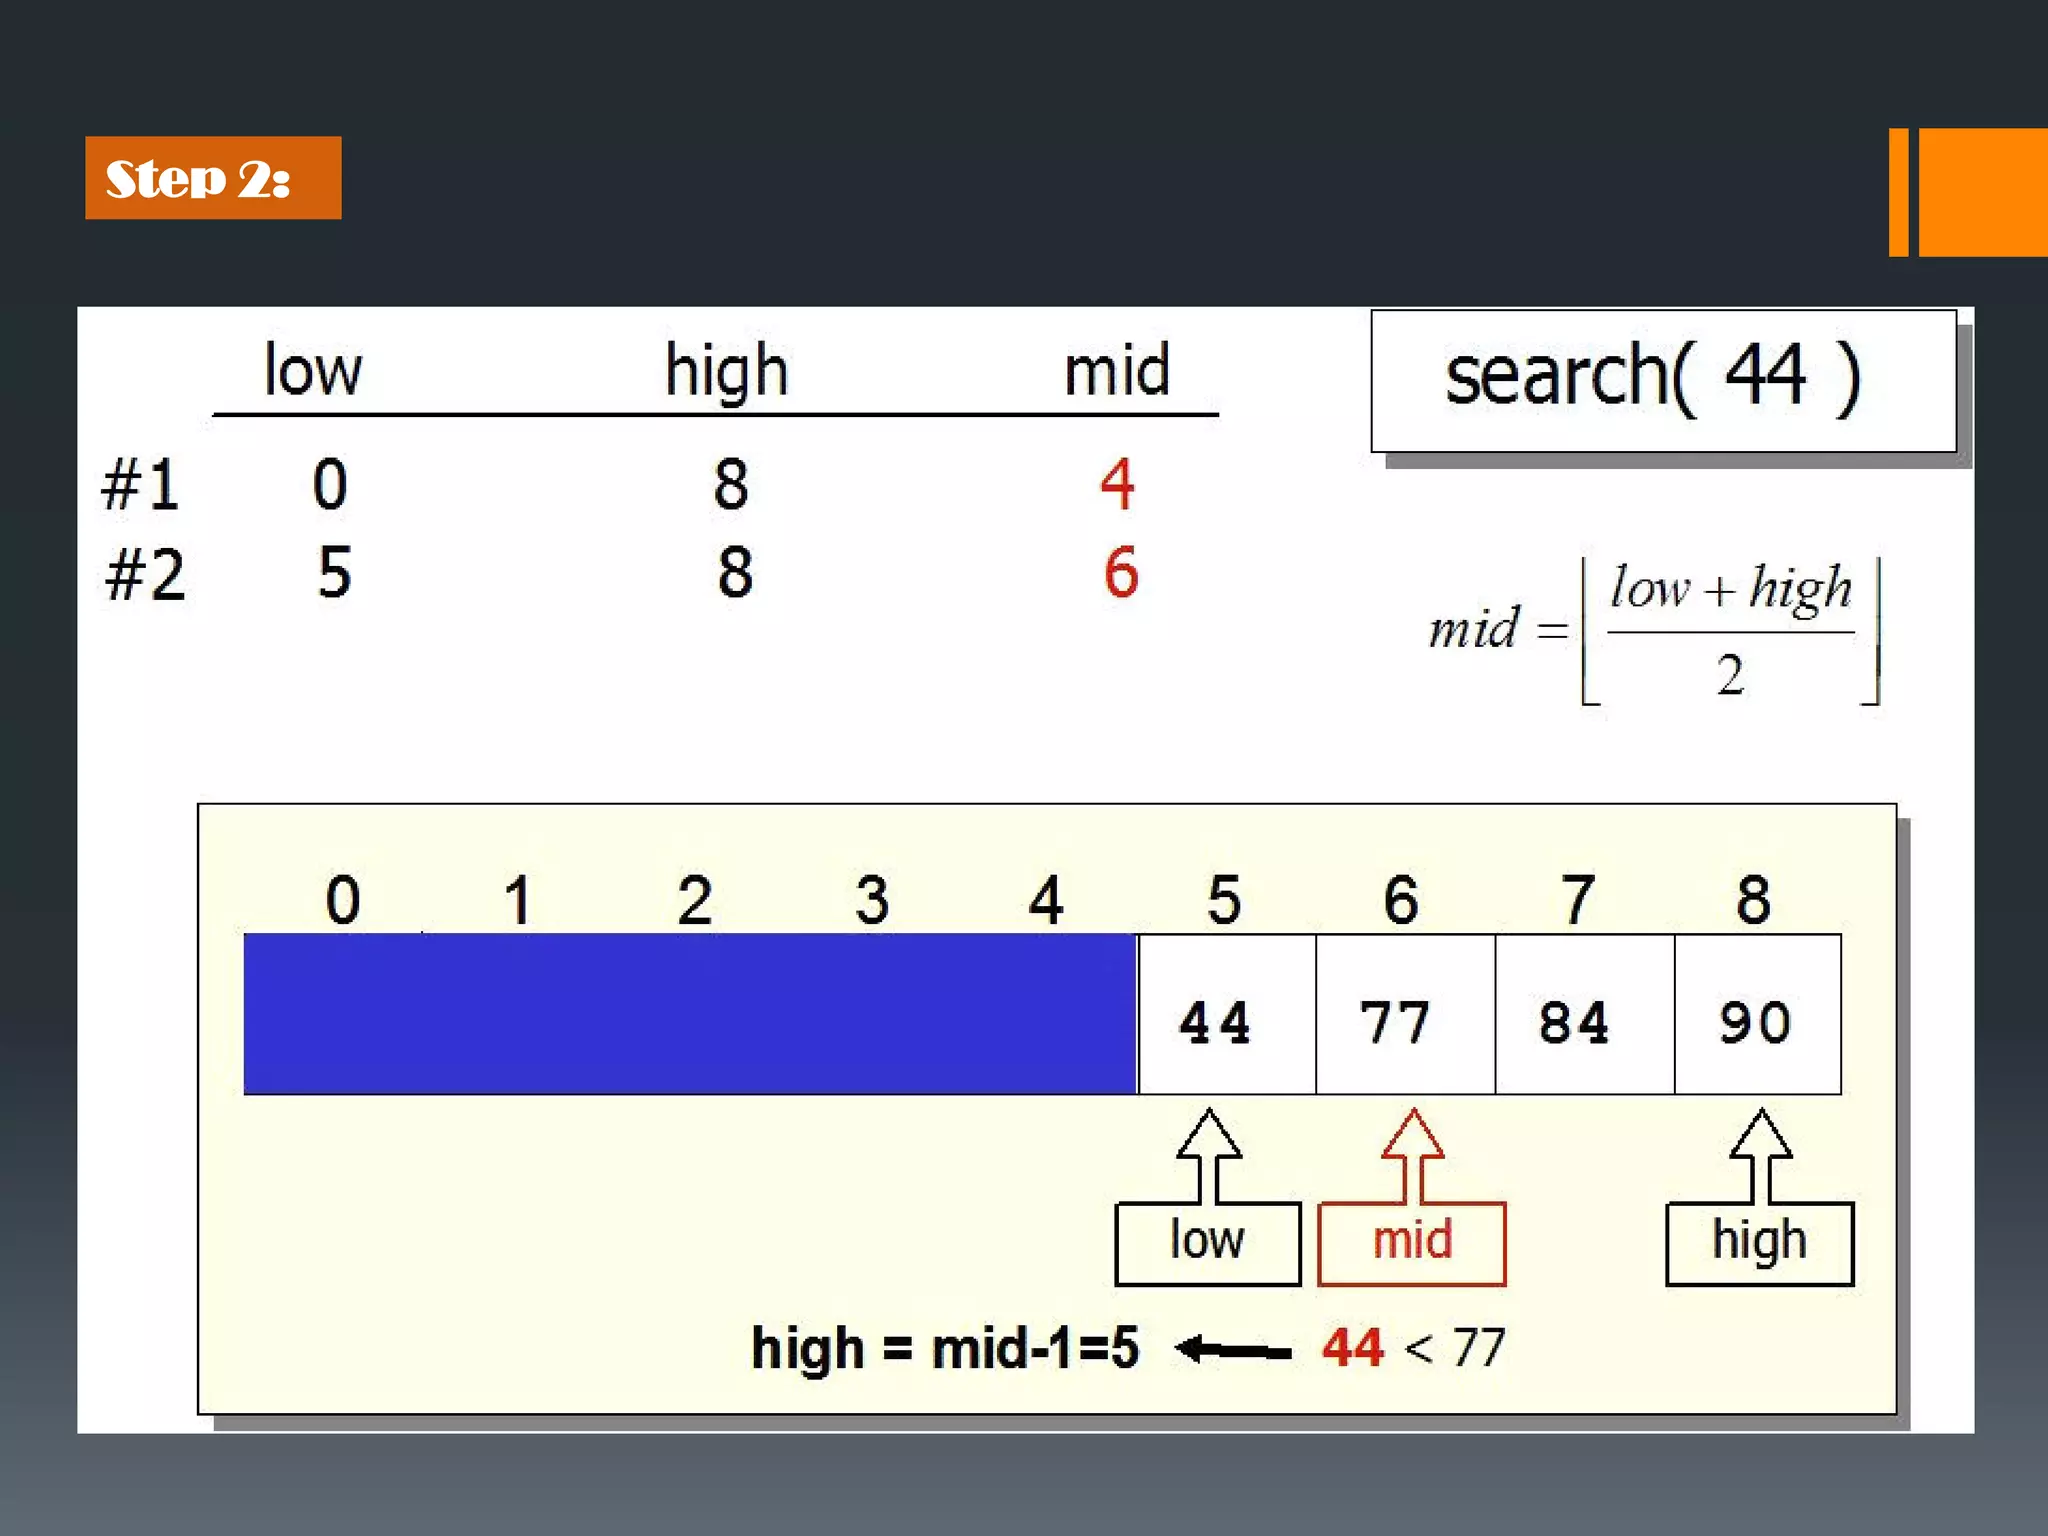Click the red mid value 6

1120,573
